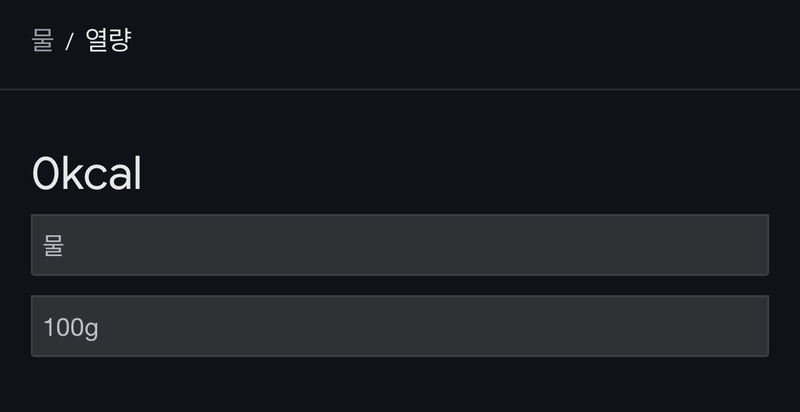Viewport: 800px width, 412px height.
Task: Click the "/" breadcrumb separator
Action: [x=69, y=41]
